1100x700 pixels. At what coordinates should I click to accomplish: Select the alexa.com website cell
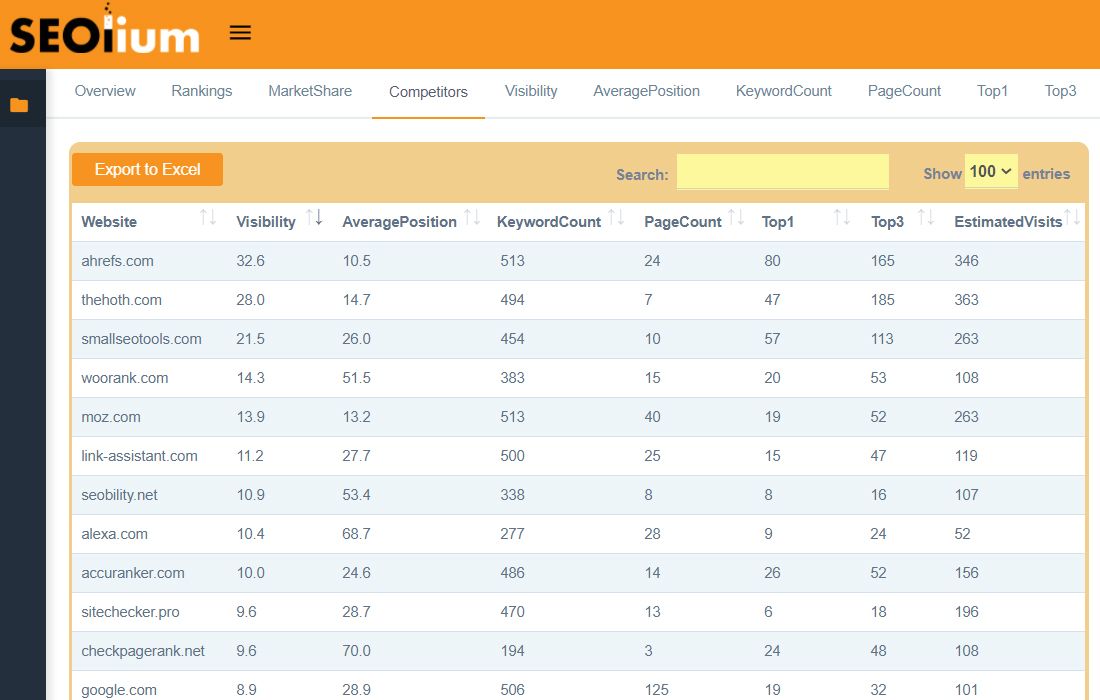114,534
